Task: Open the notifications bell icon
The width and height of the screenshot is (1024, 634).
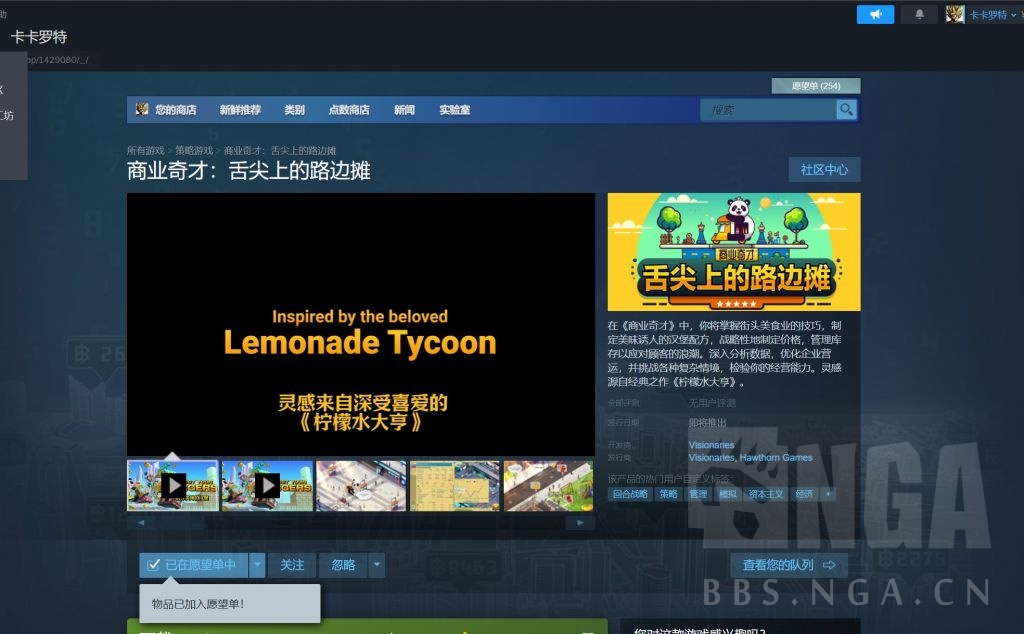Action: 919,14
